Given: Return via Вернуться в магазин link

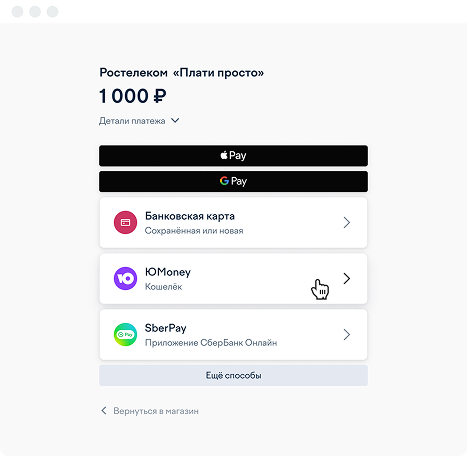Looking at the screenshot, I should coord(156,411).
